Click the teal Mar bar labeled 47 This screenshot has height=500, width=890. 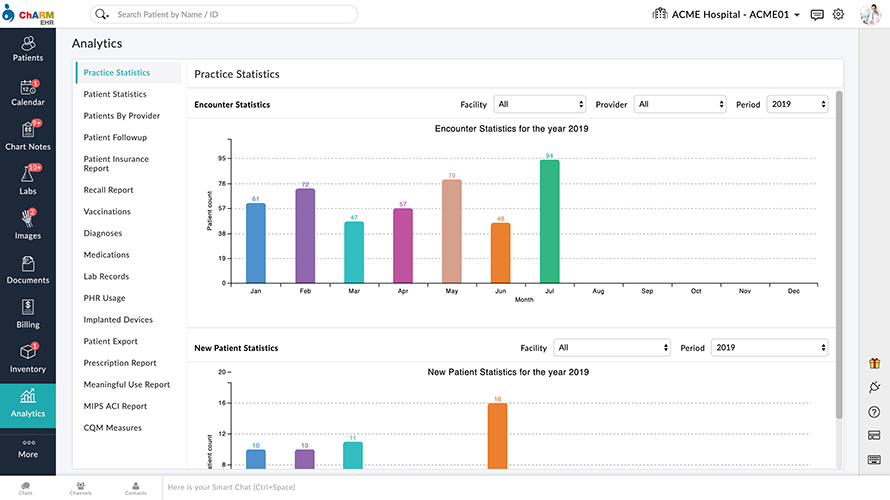click(x=354, y=252)
